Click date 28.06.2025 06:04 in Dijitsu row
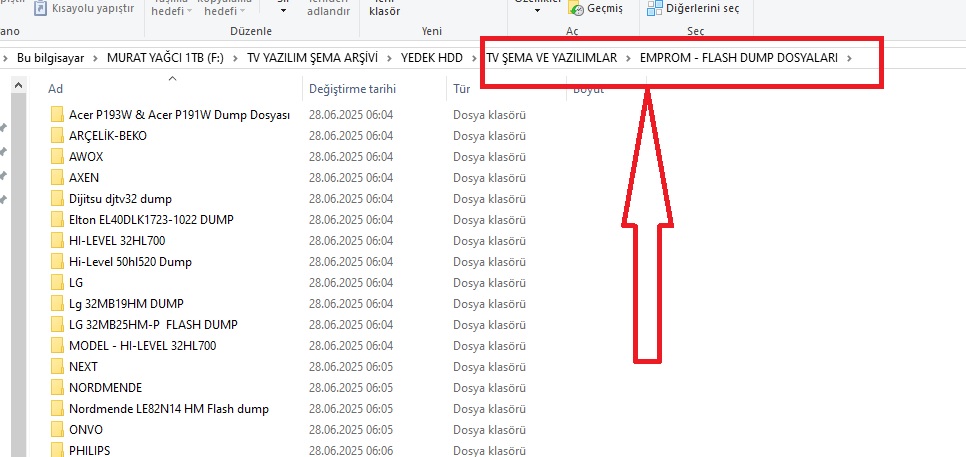Viewport: 966px width, 457px height. tap(351, 199)
